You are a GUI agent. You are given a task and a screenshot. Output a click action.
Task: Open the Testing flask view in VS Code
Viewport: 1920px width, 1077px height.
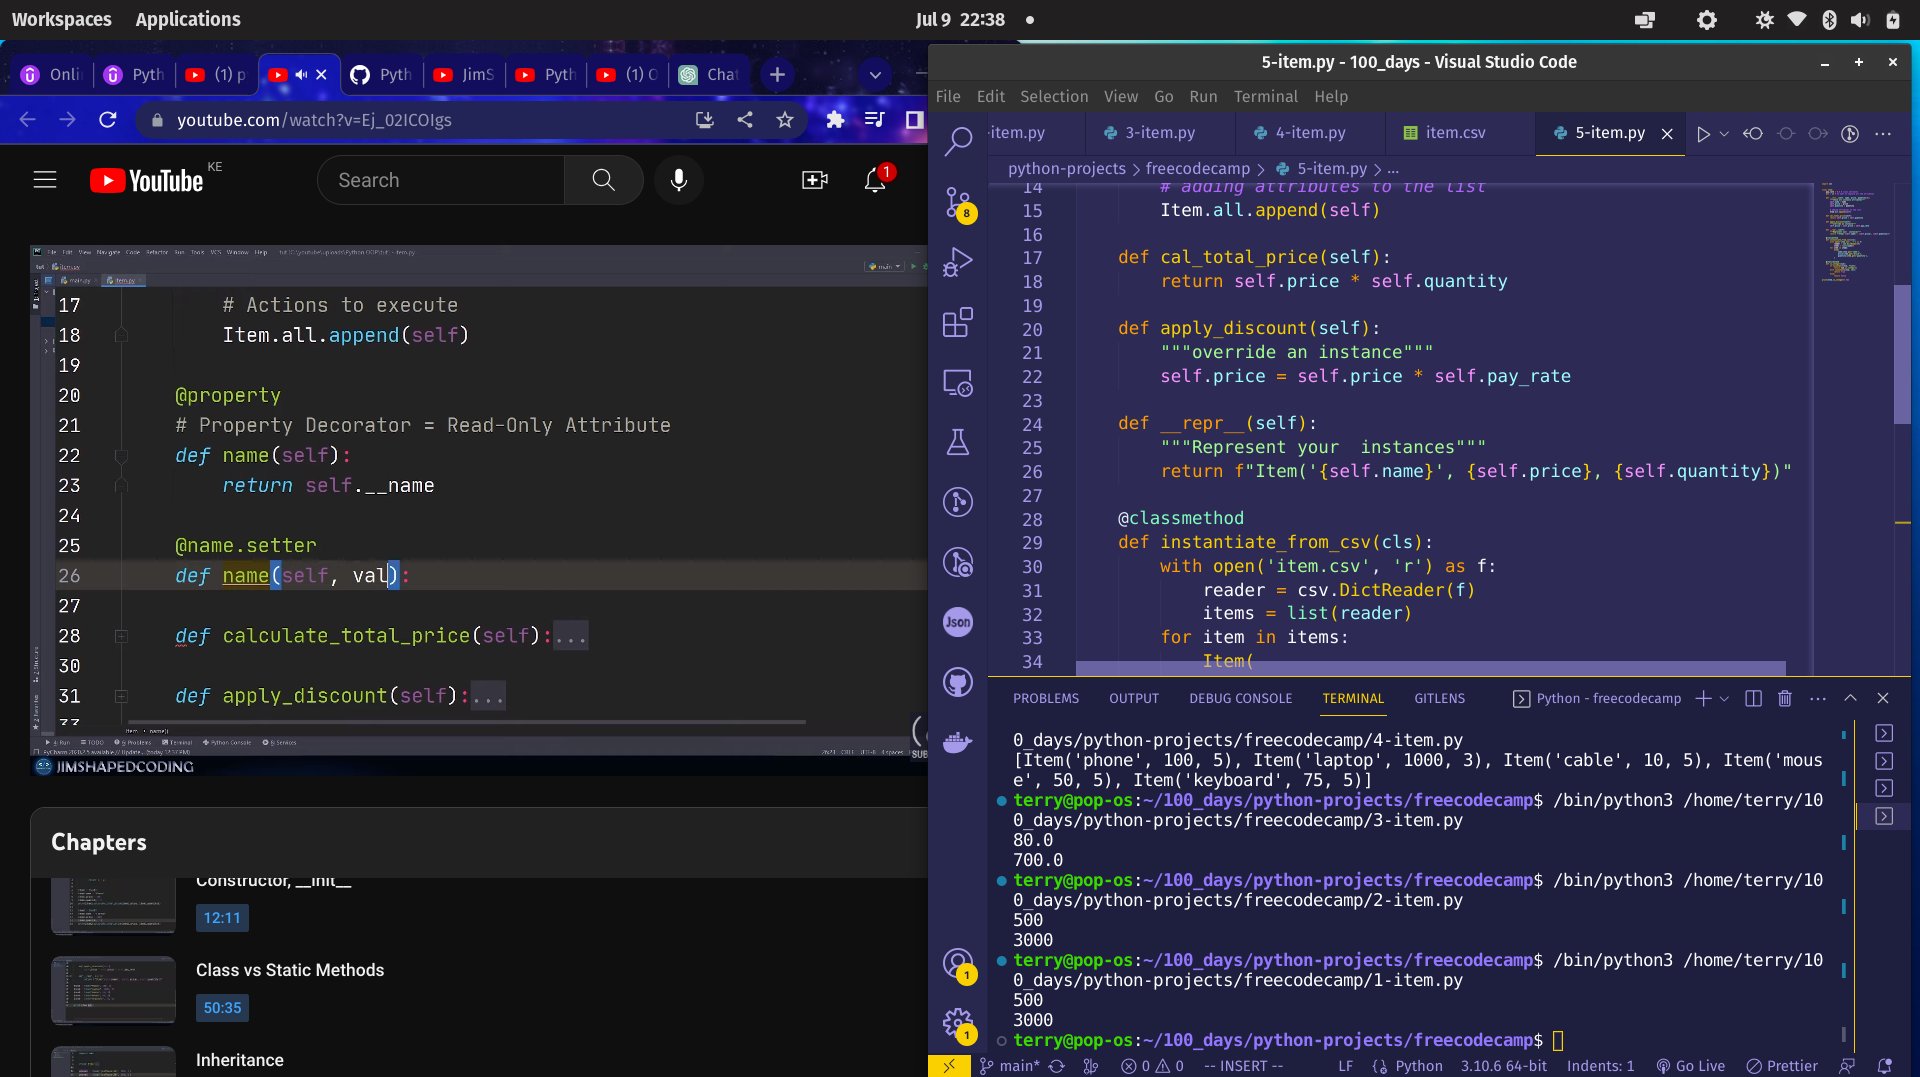(x=958, y=442)
